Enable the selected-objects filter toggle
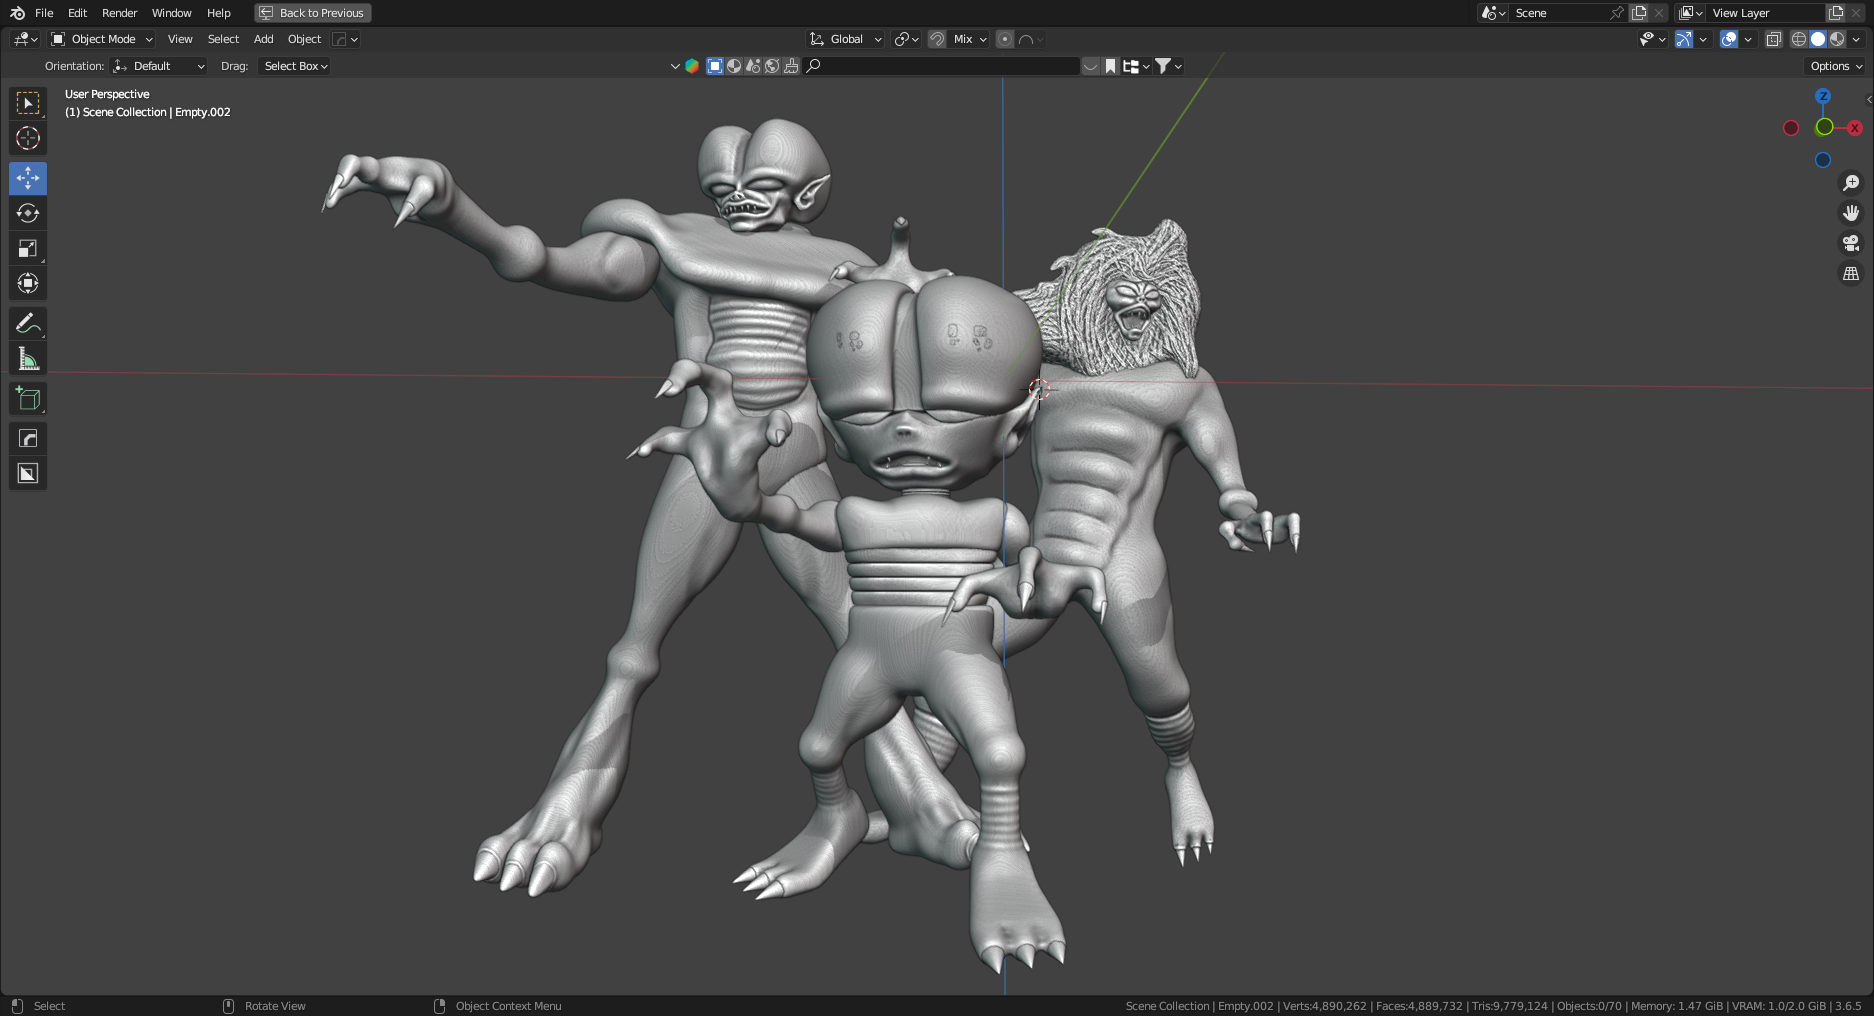 coord(715,66)
